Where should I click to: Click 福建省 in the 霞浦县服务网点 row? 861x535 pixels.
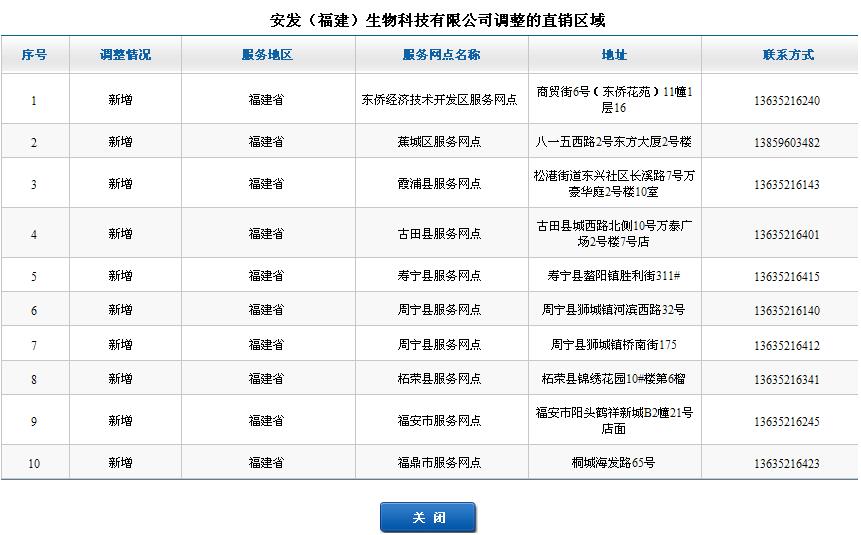[x=266, y=183]
